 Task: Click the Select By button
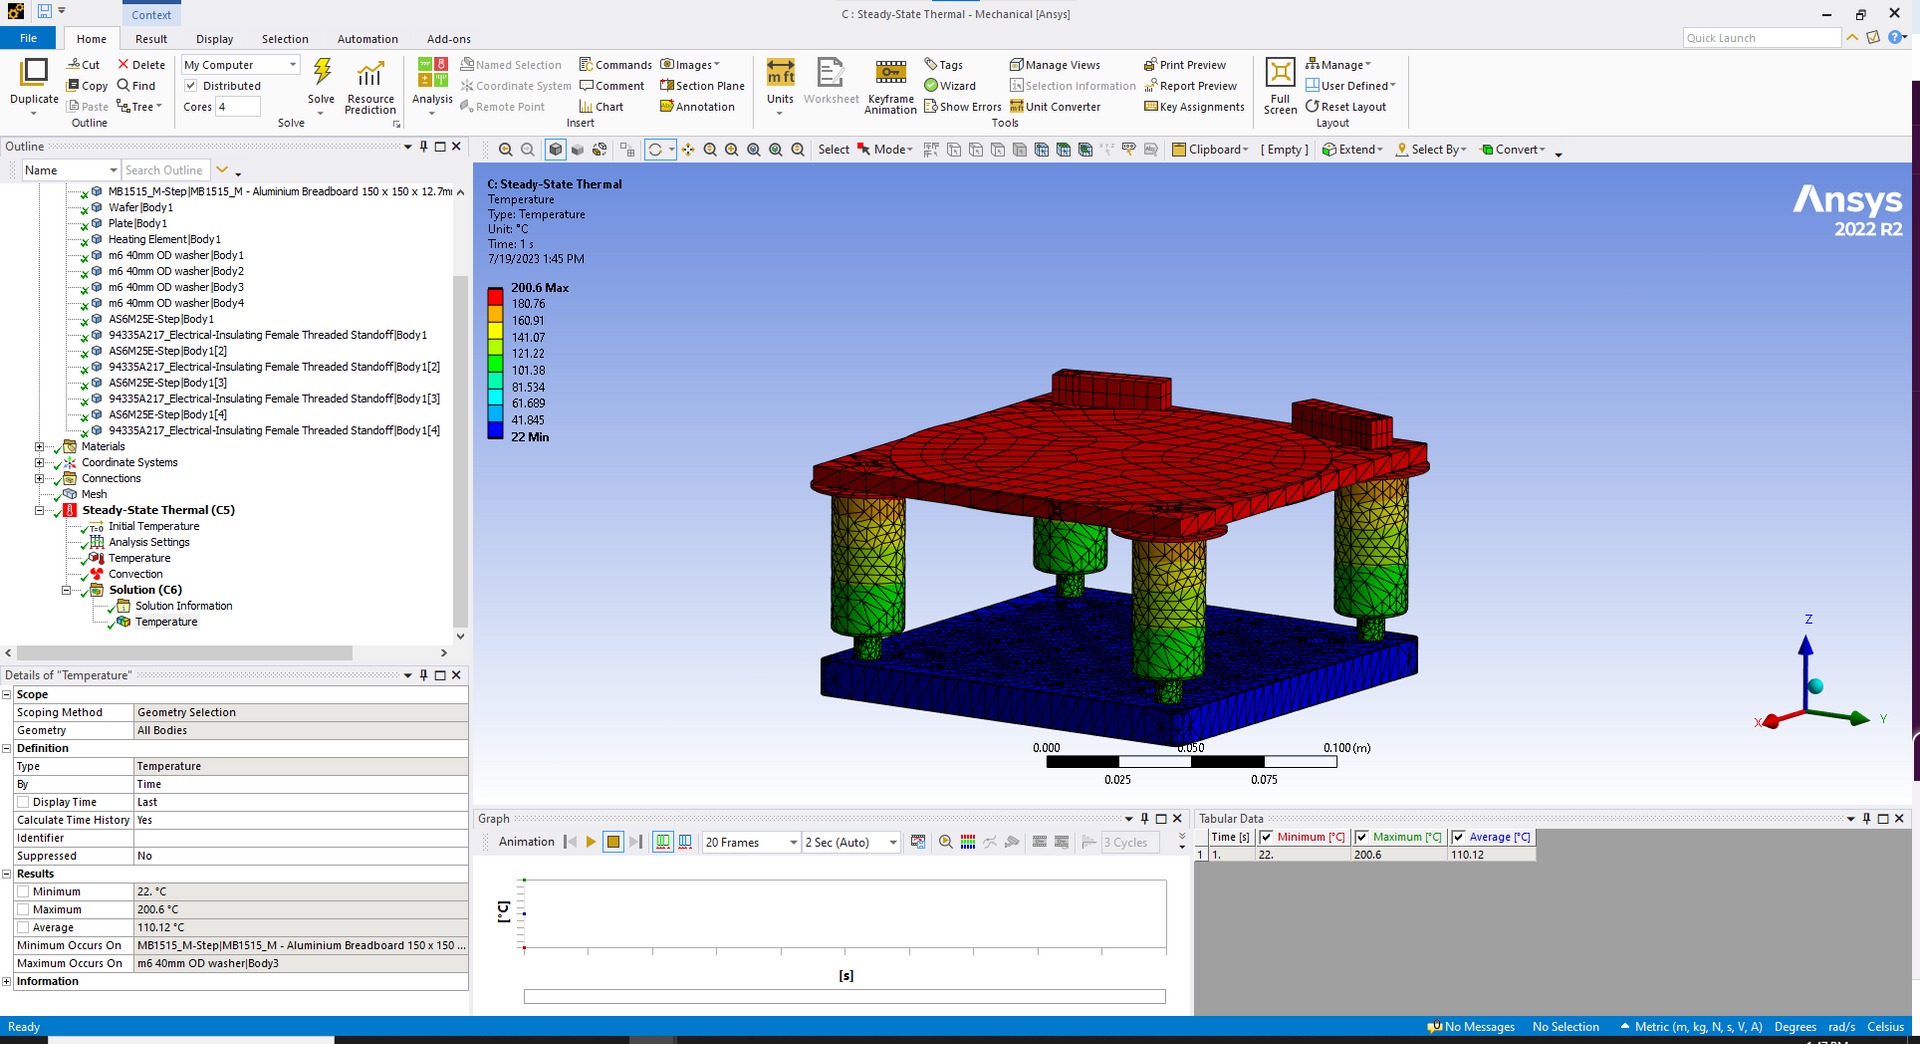[1431, 150]
